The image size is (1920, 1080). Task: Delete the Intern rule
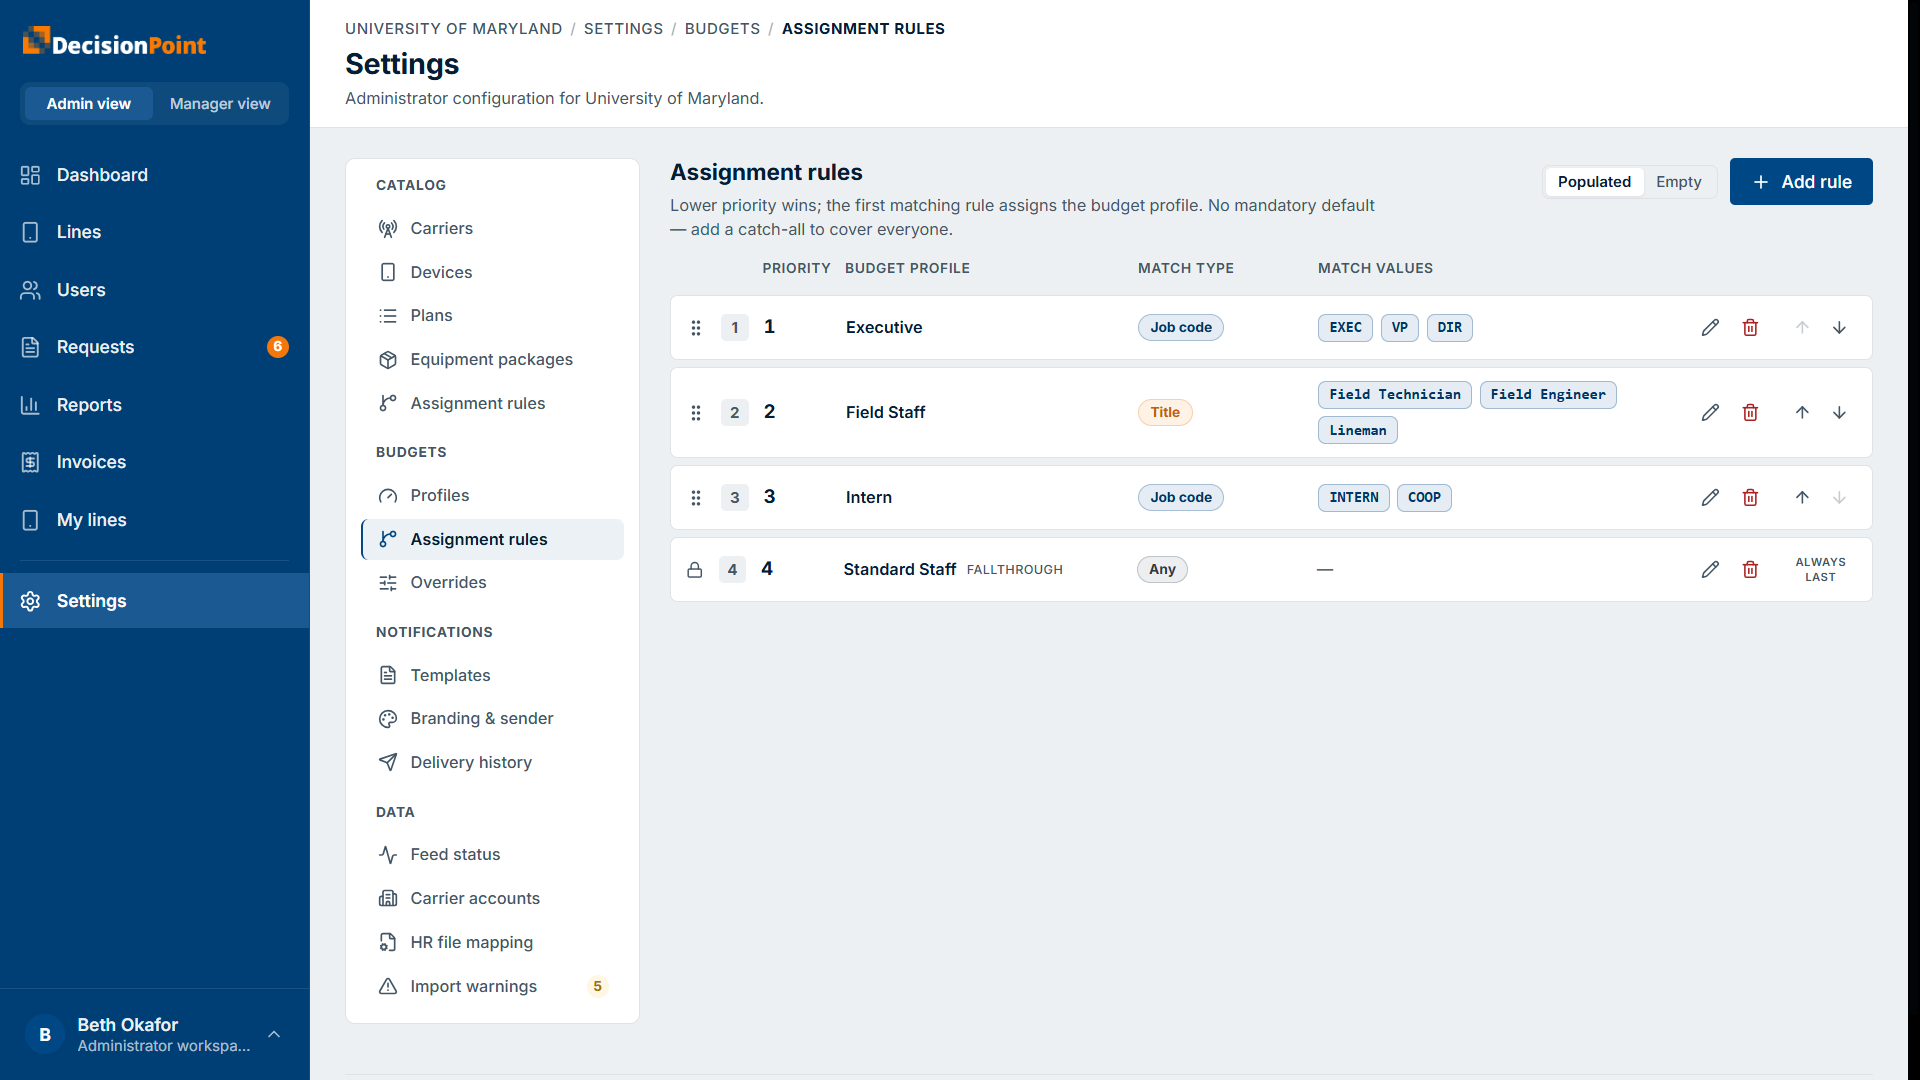pyautogui.click(x=1750, y=498)
